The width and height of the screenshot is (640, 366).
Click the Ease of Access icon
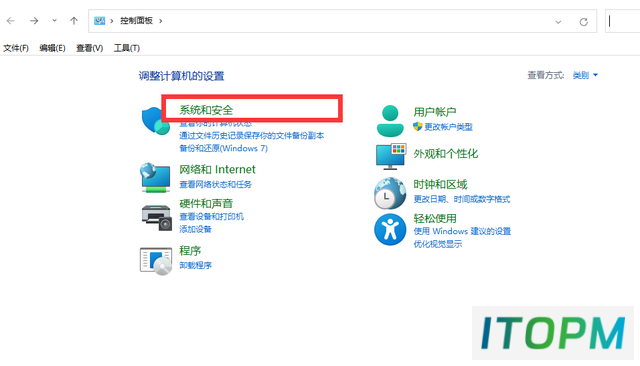coord(390,229)
